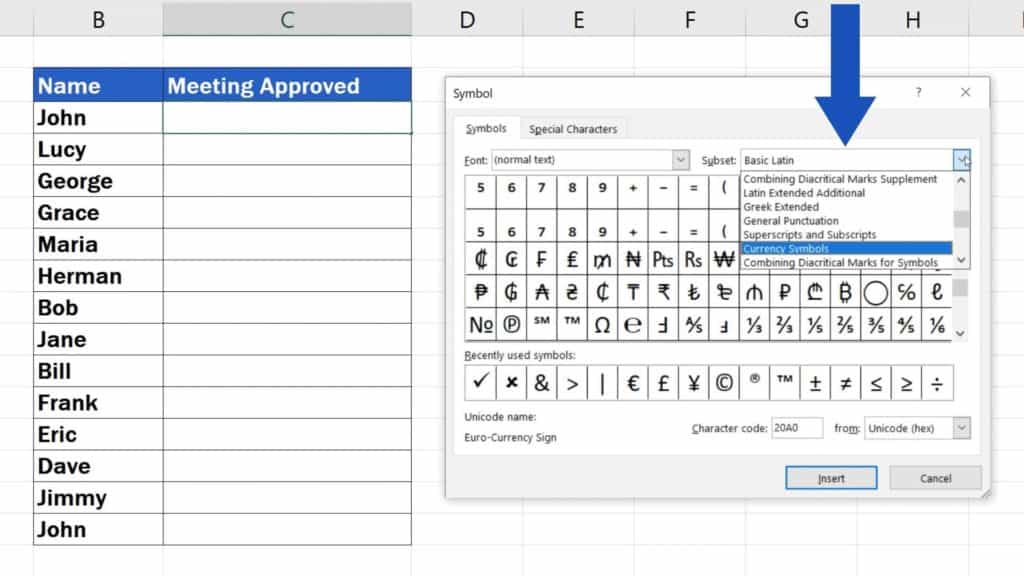Select the Yen sign in recently used symbols
The image size is (1024, 576).
(x=694, y=379)
